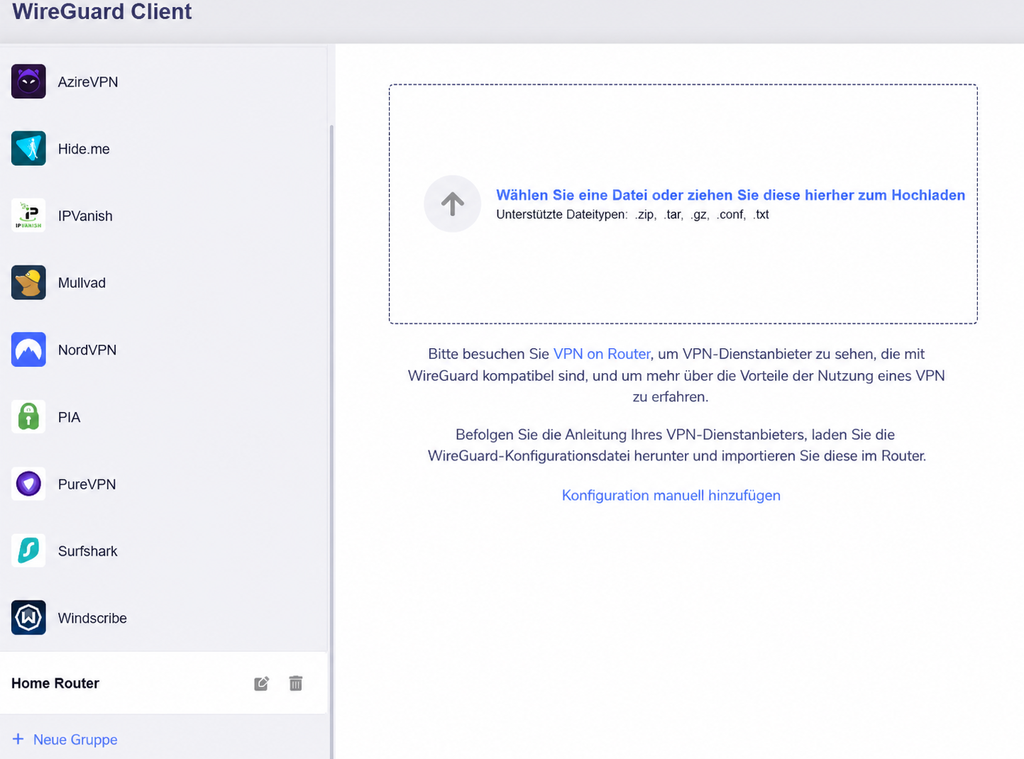Pick the PIA provider name
This screenshot has height=759, width=1024.
pyautogui.click(x=69, y=417)
